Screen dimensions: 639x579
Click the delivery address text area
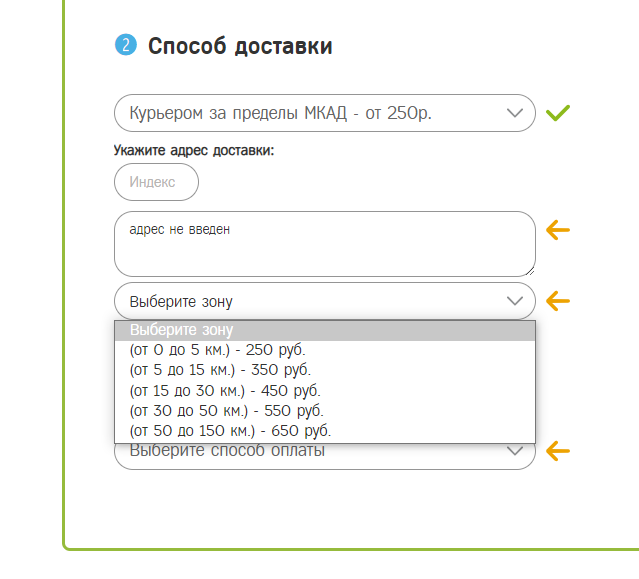324,243
